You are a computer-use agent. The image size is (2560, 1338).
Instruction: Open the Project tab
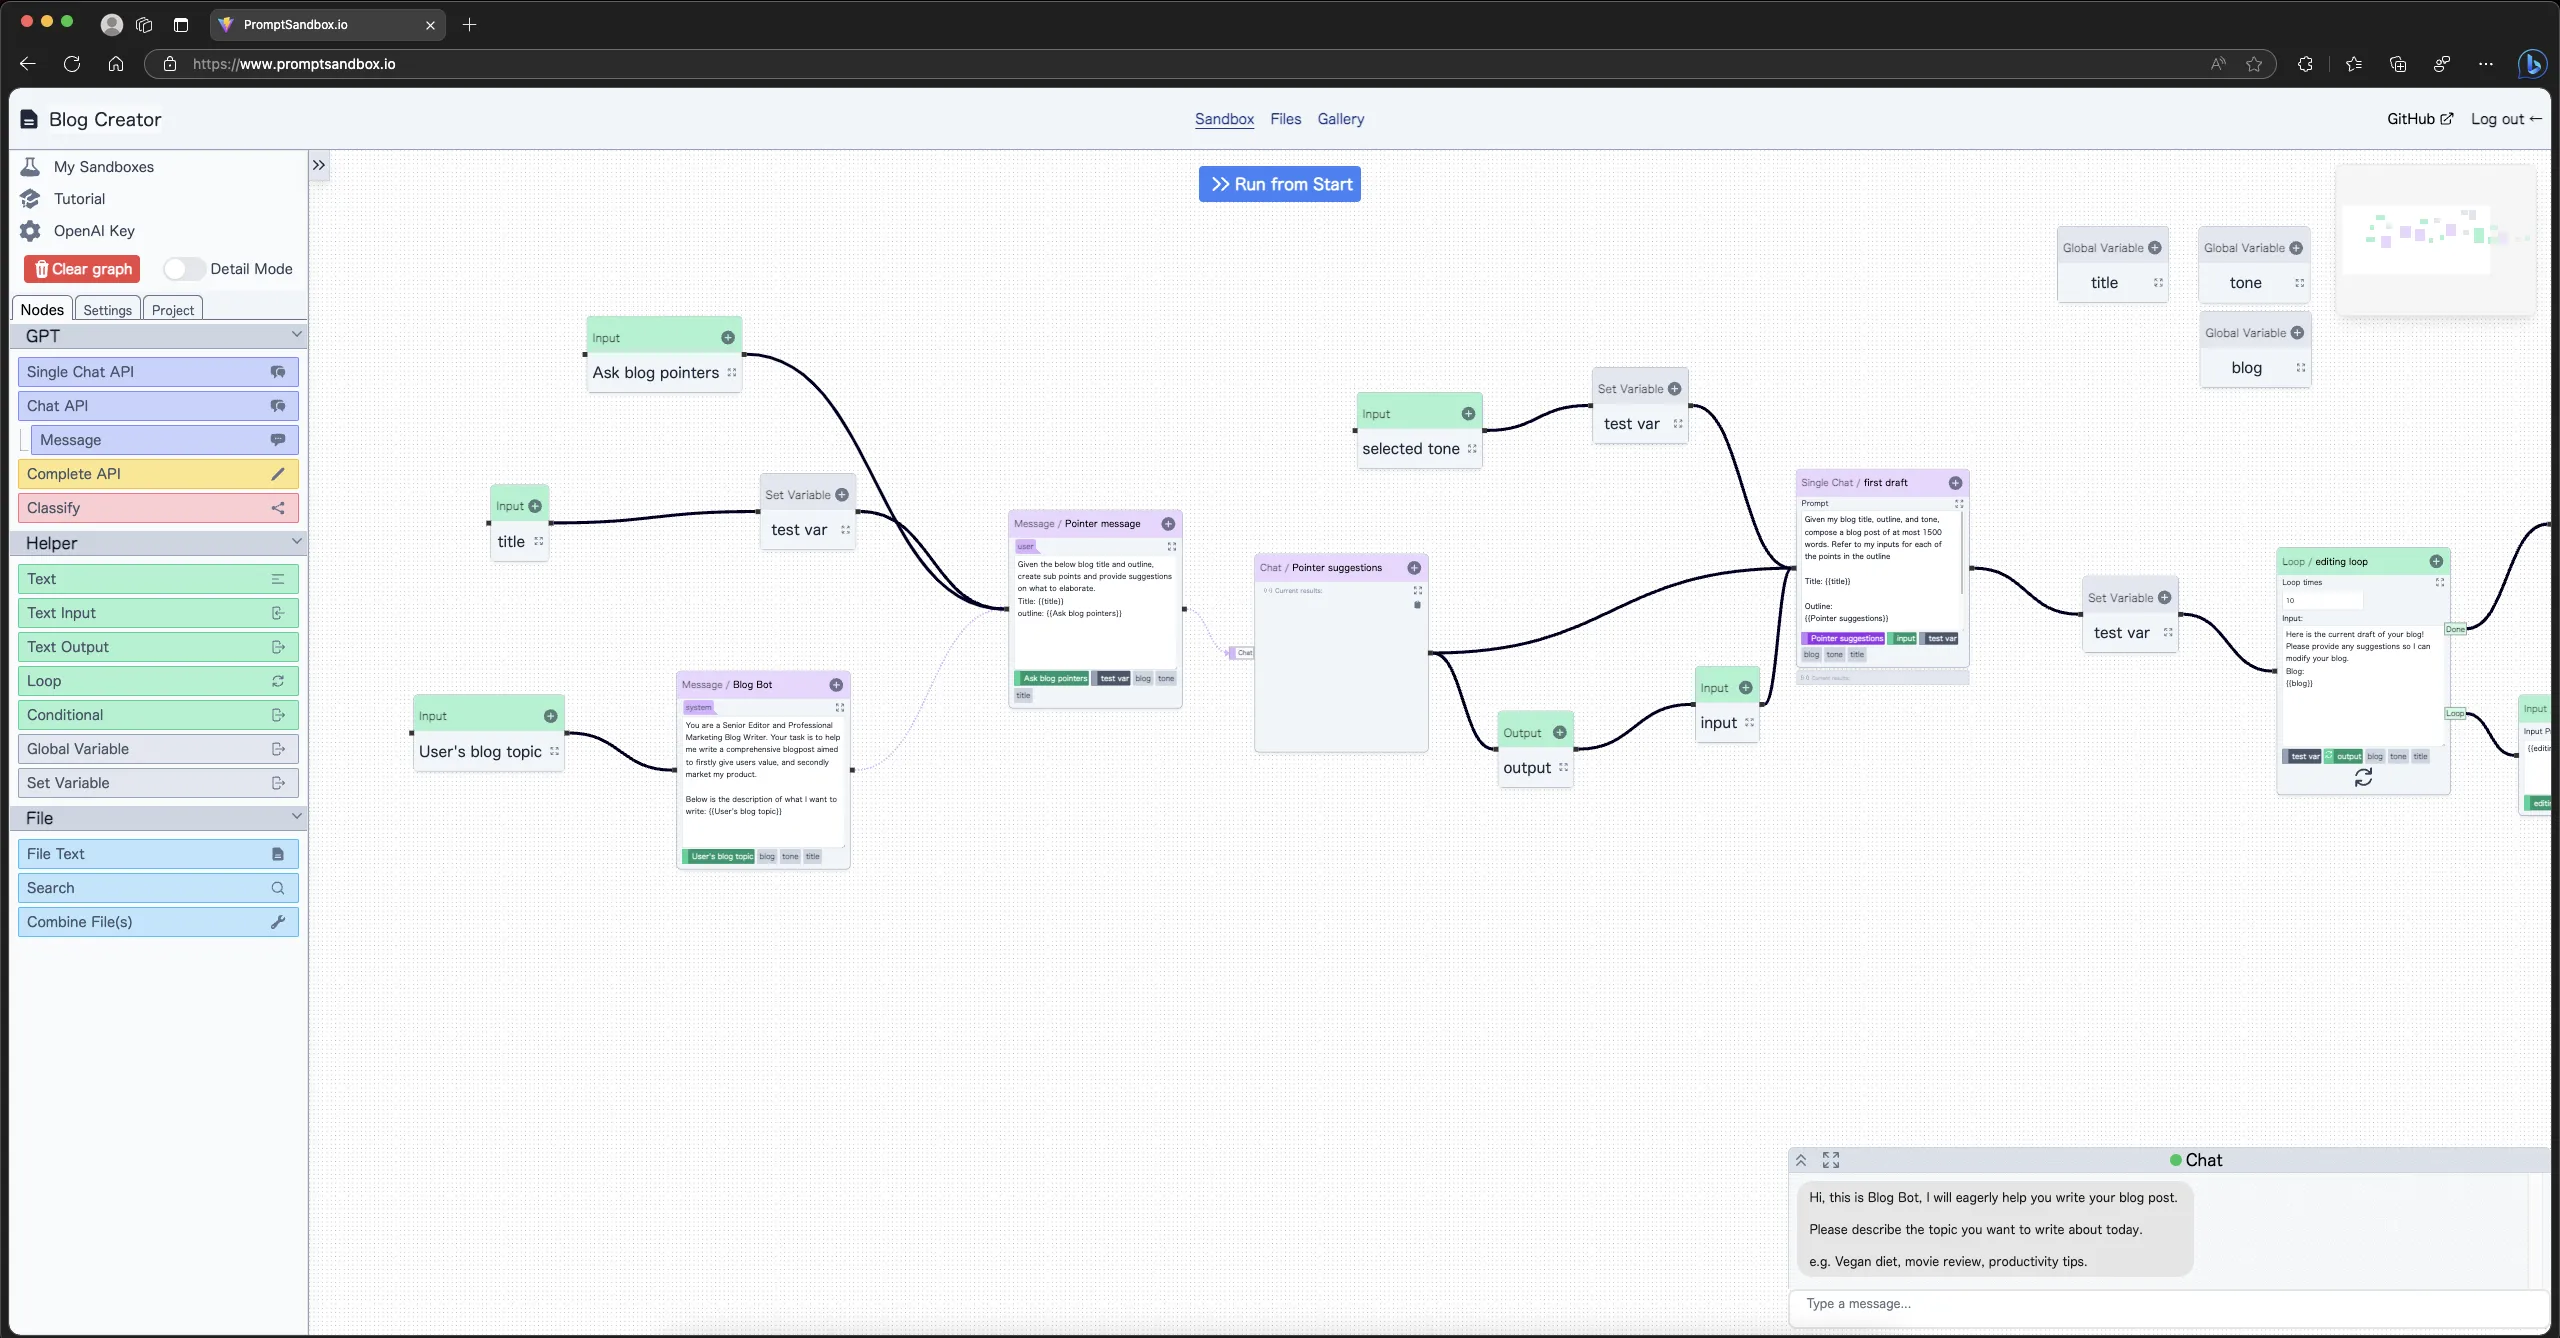click(173, 310)
